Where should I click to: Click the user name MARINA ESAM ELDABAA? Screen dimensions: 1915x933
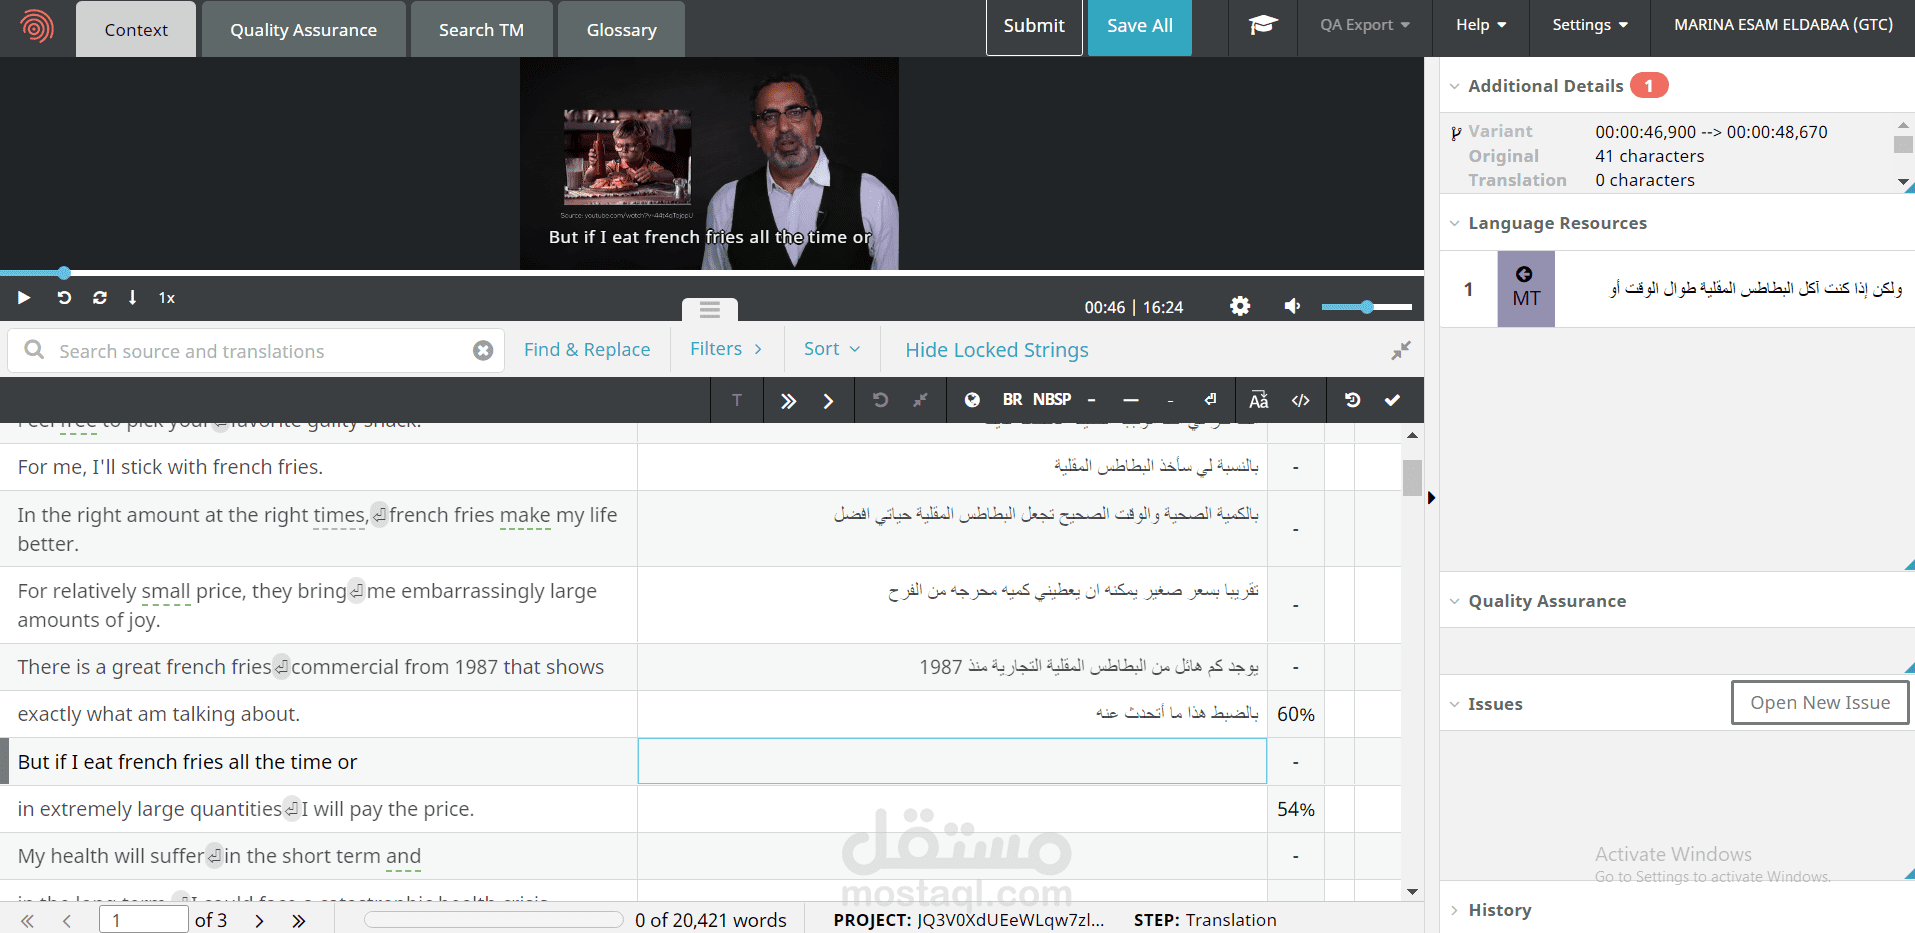(1783, 25)
